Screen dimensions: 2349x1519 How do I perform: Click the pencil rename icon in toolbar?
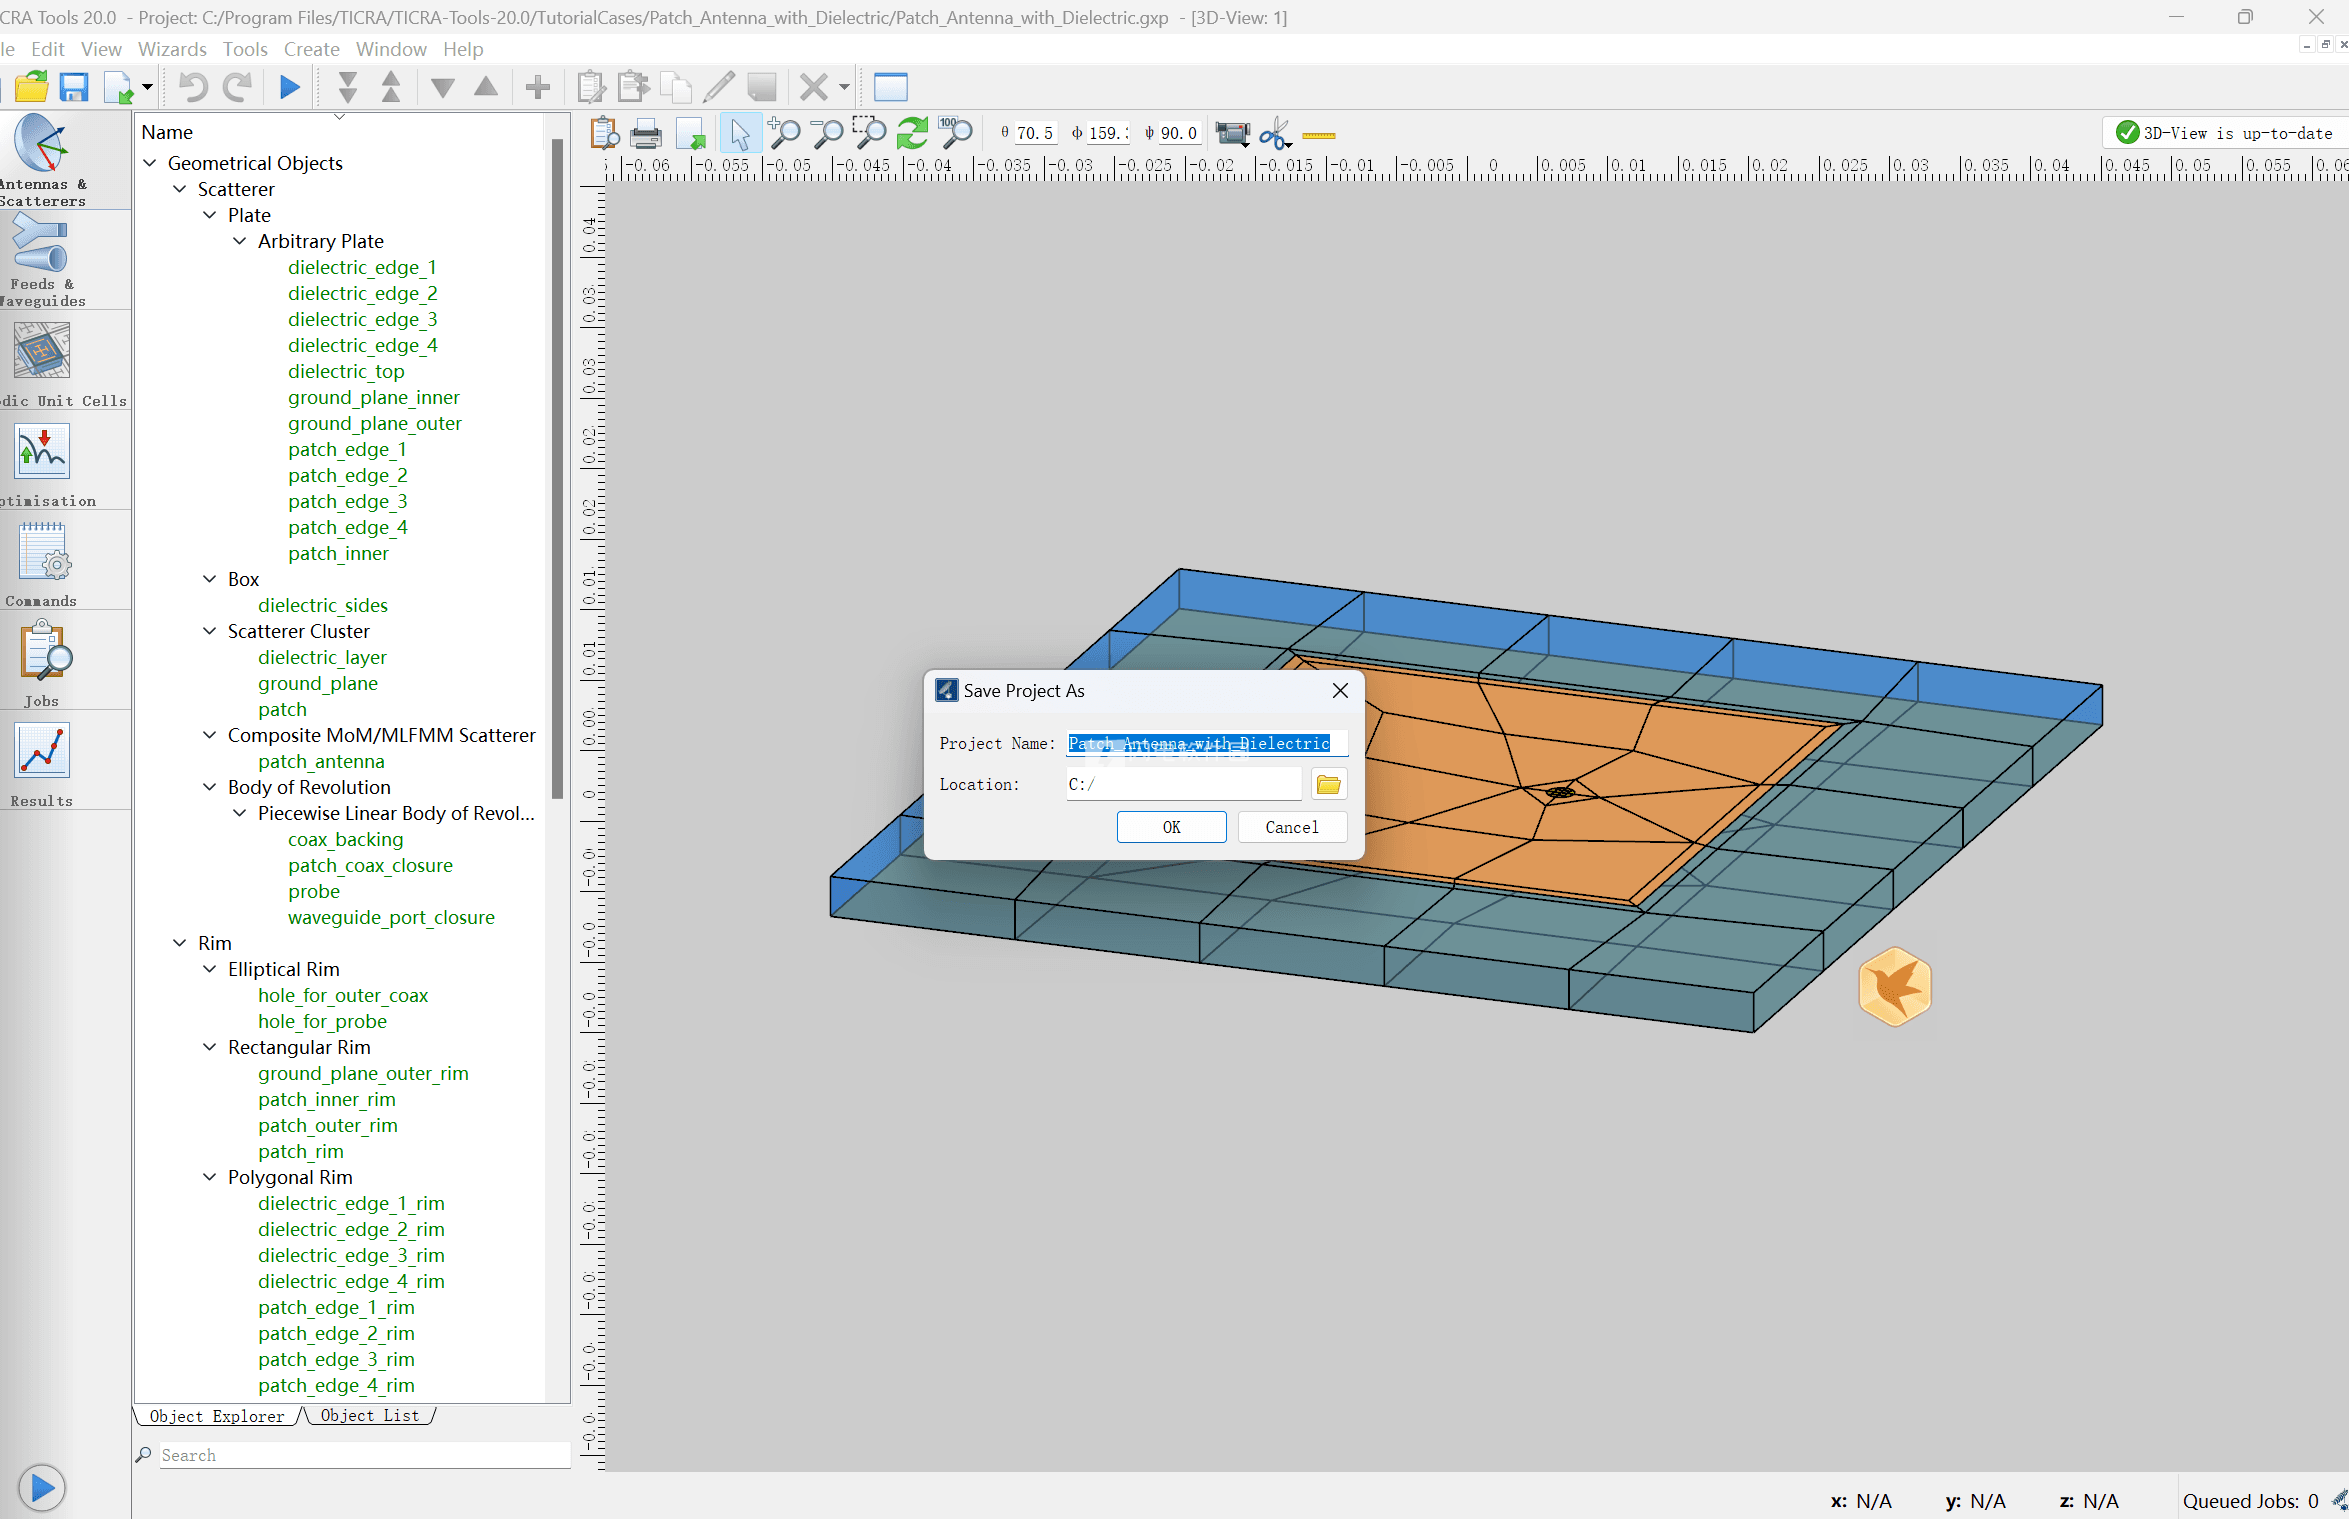pos(718,88)
